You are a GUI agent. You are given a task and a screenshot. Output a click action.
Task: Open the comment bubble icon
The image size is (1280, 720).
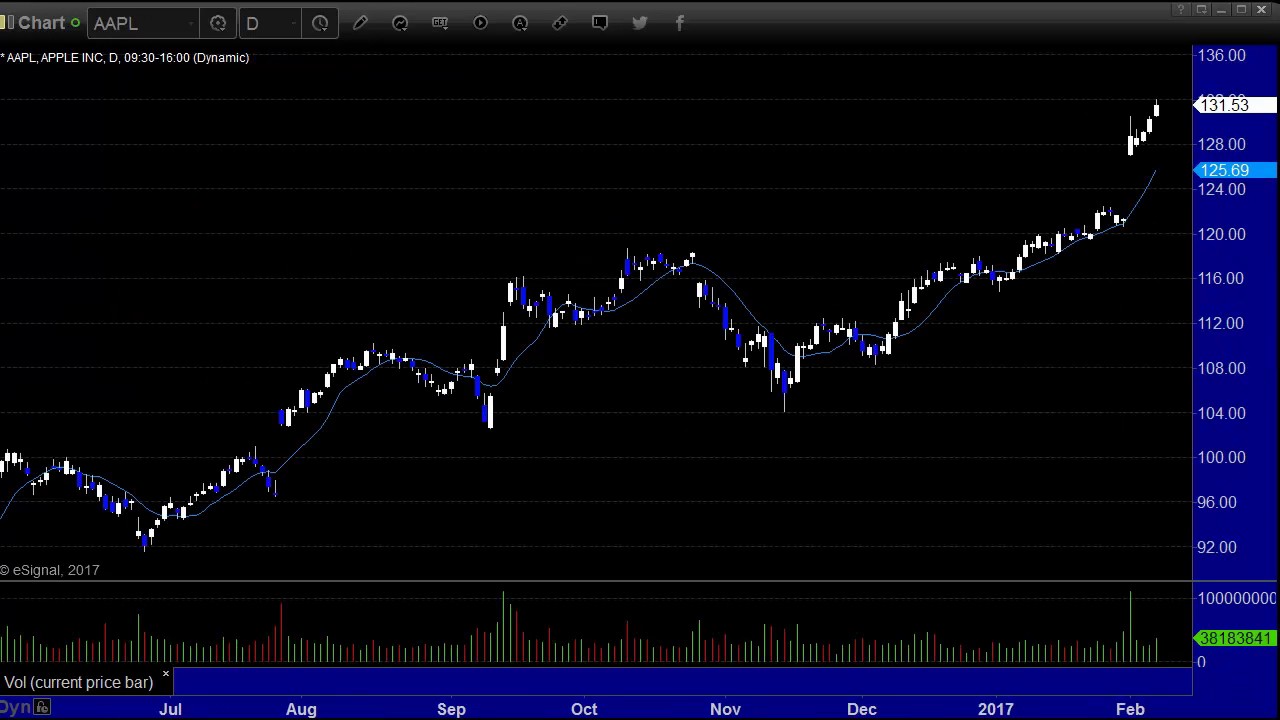[600, 23]
